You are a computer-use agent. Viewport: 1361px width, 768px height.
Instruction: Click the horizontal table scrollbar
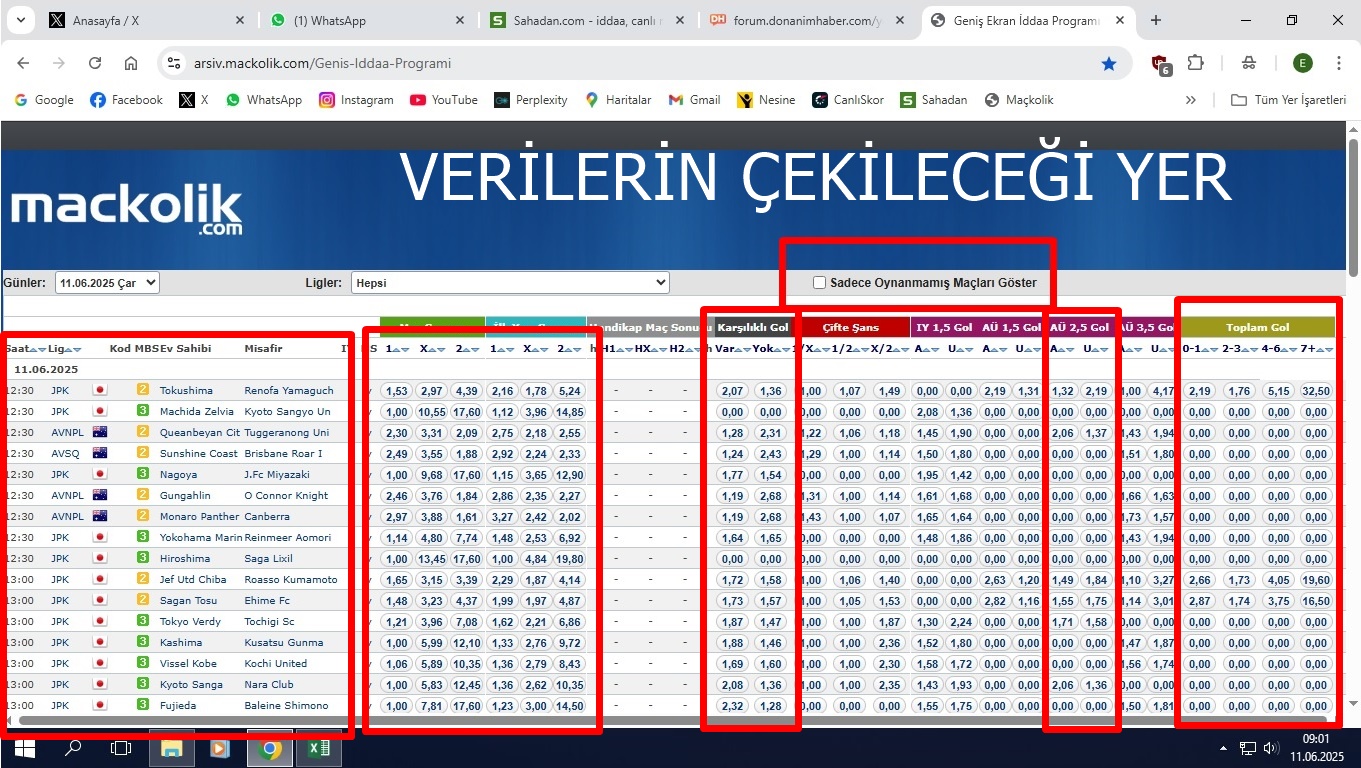[x=671, y=720]
